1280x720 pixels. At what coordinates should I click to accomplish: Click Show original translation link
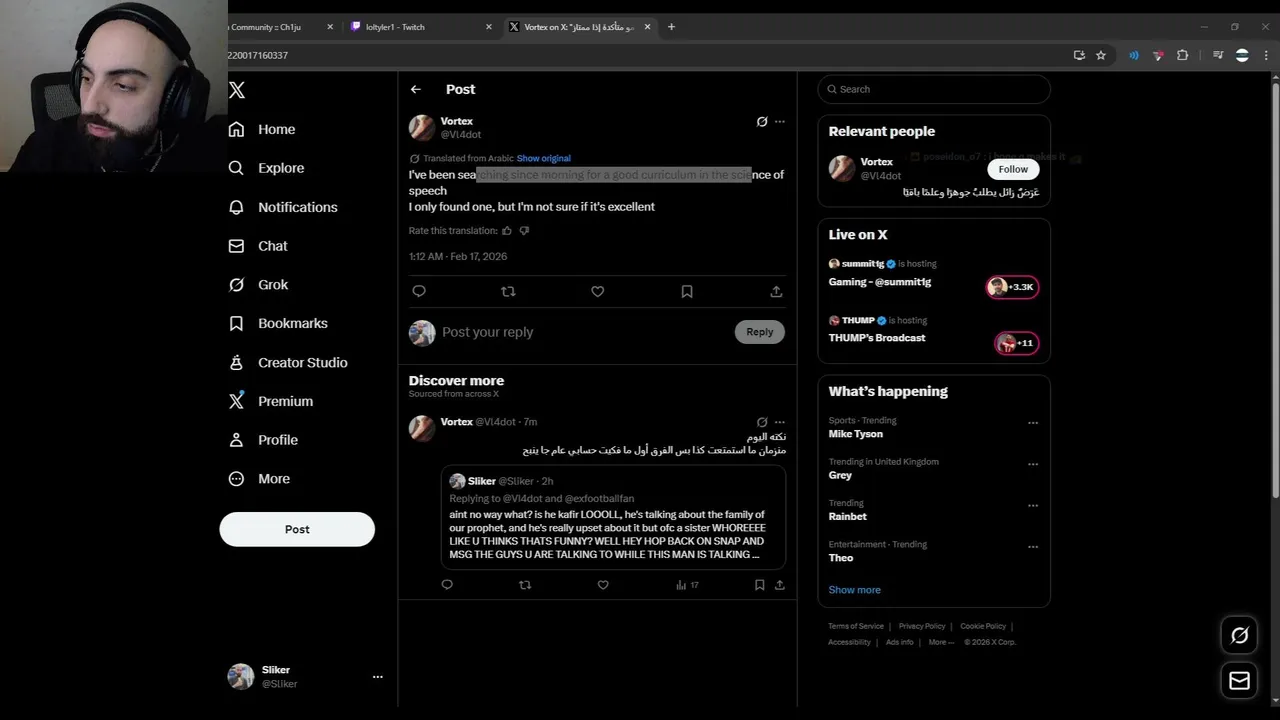[544, 158]
